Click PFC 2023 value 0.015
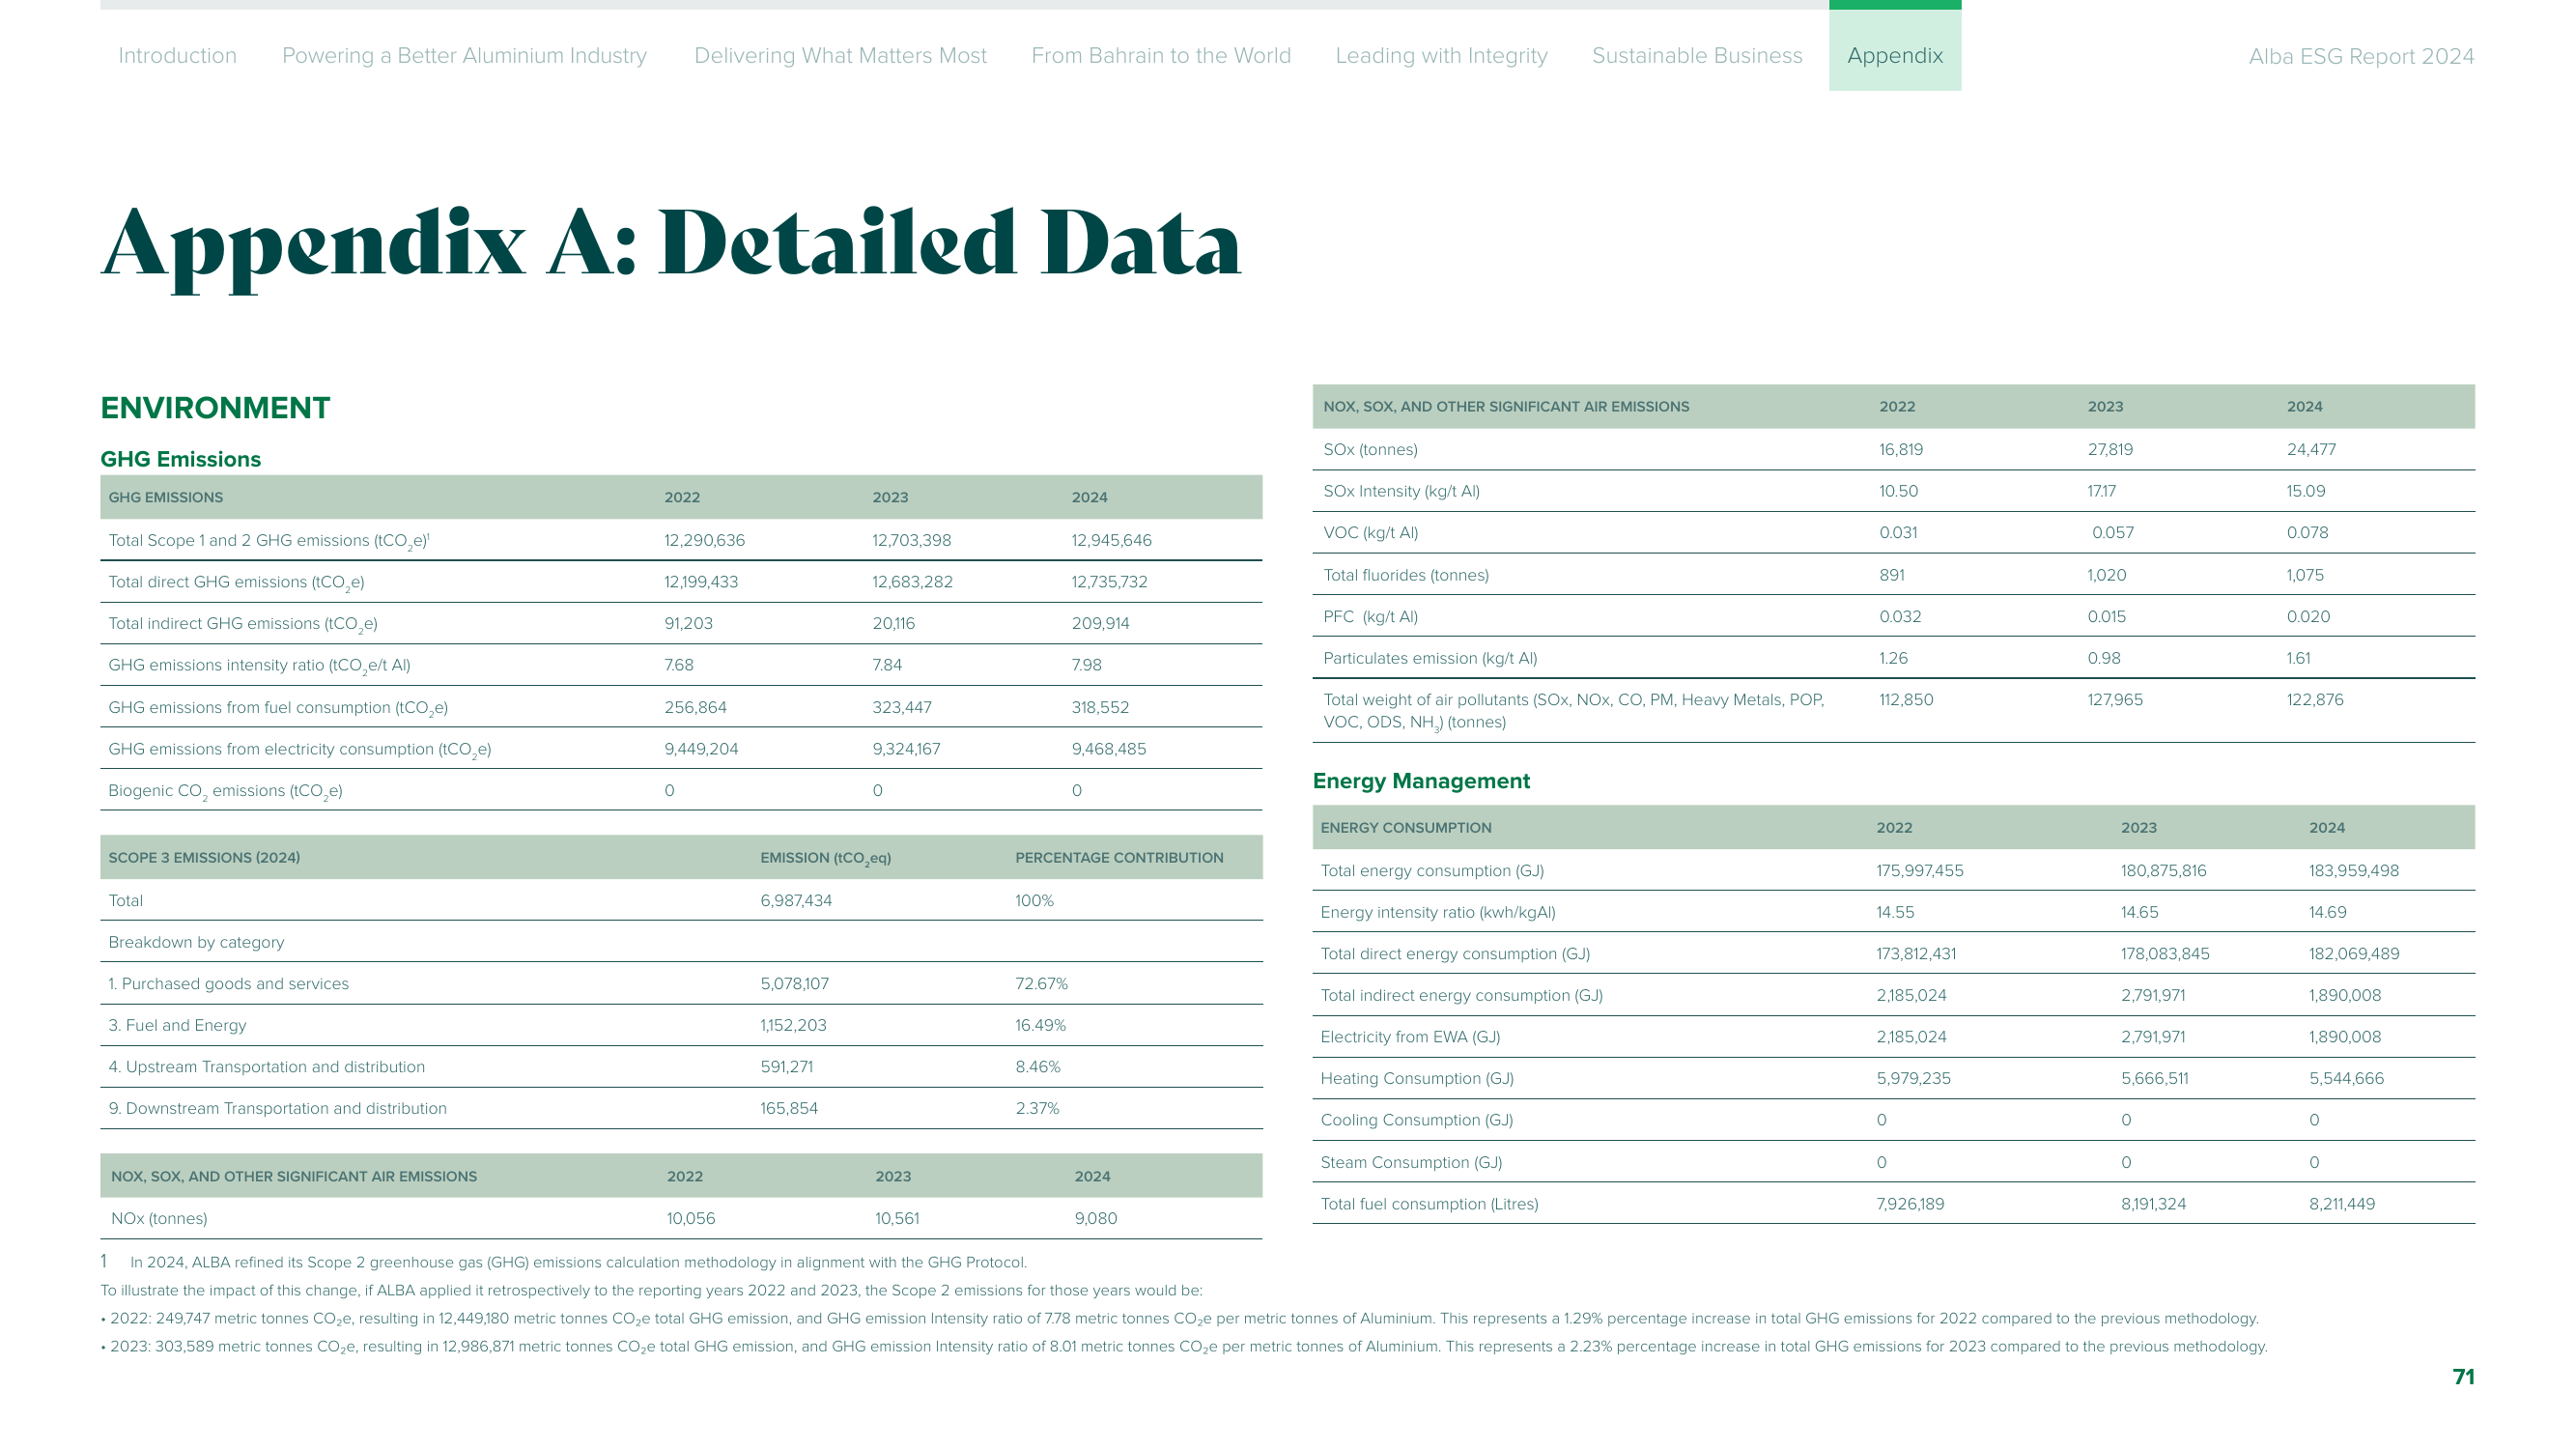Image resolution: width=2576 pixels, height=1449 pixels. (x=2106, y=616)
